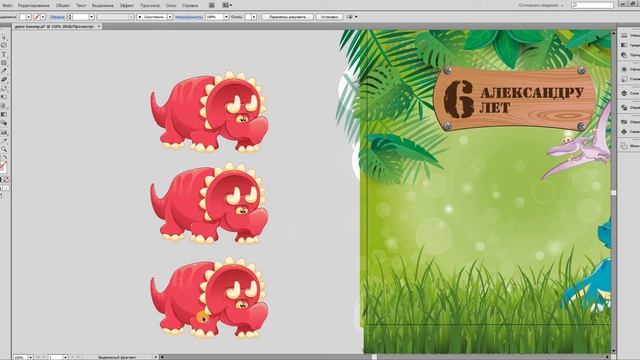Image resolution: width=640 pixels, height=360 pixels.
Task: Open the stroke color swatch dropdown
Action: coord(43,17)
